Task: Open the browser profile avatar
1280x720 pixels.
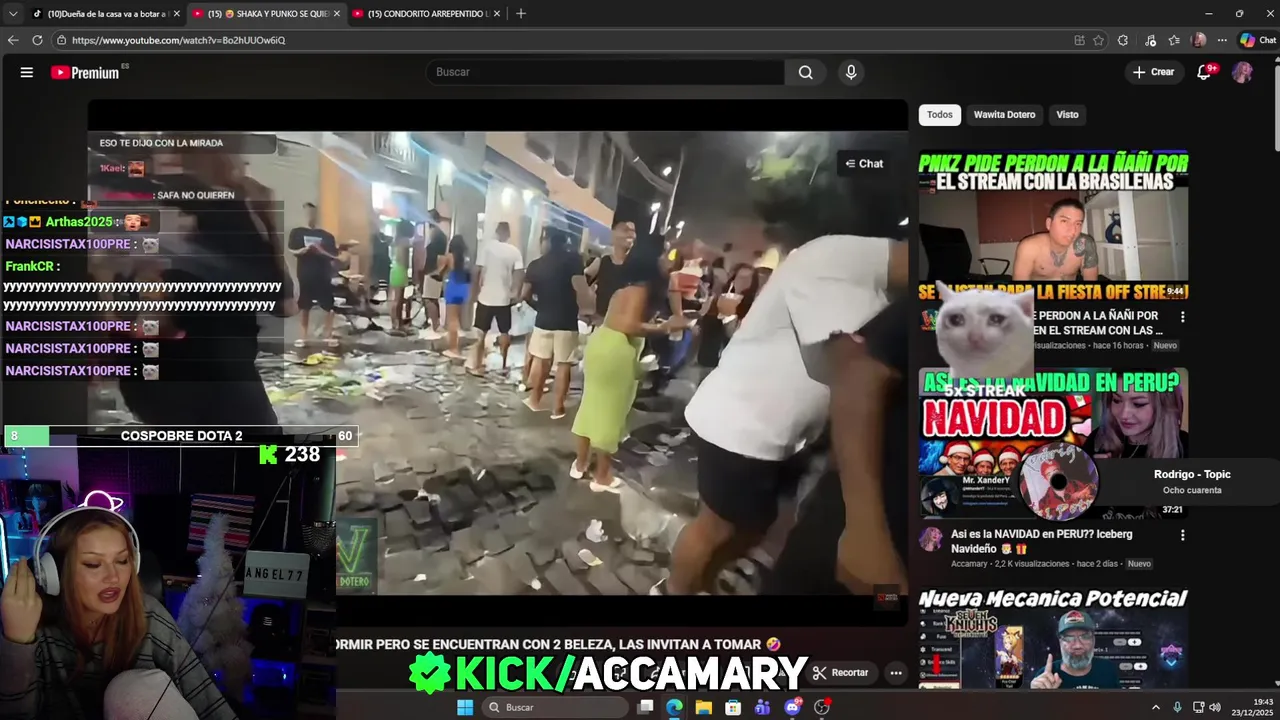Action: point(1199,40)
